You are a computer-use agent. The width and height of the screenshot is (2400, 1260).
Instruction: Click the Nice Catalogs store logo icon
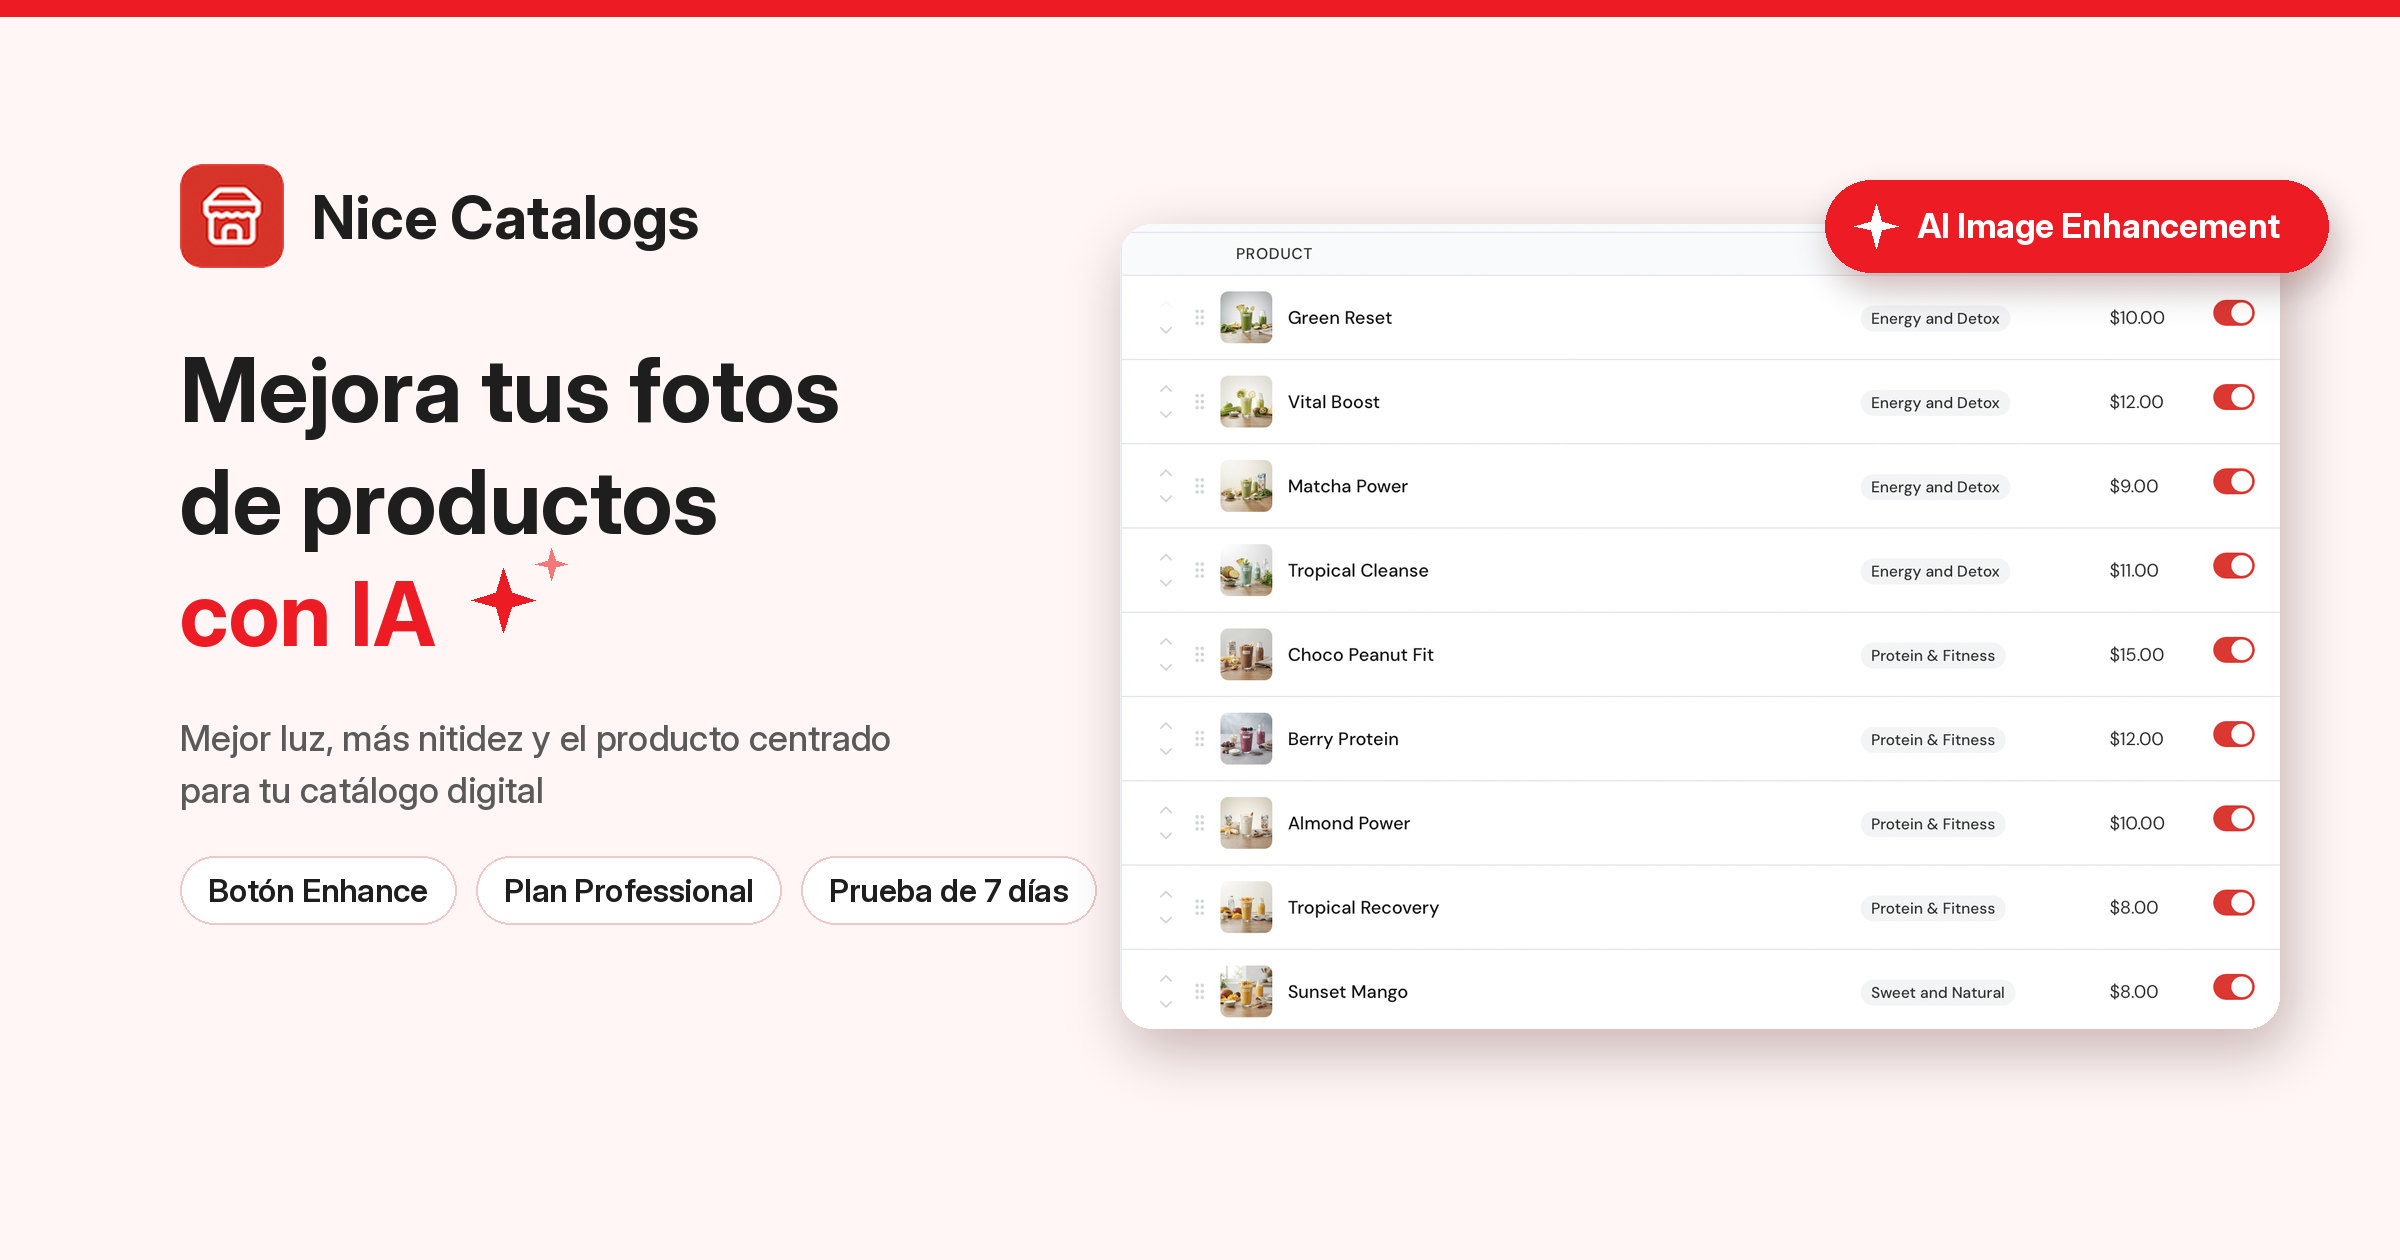(x=232, y=216)
